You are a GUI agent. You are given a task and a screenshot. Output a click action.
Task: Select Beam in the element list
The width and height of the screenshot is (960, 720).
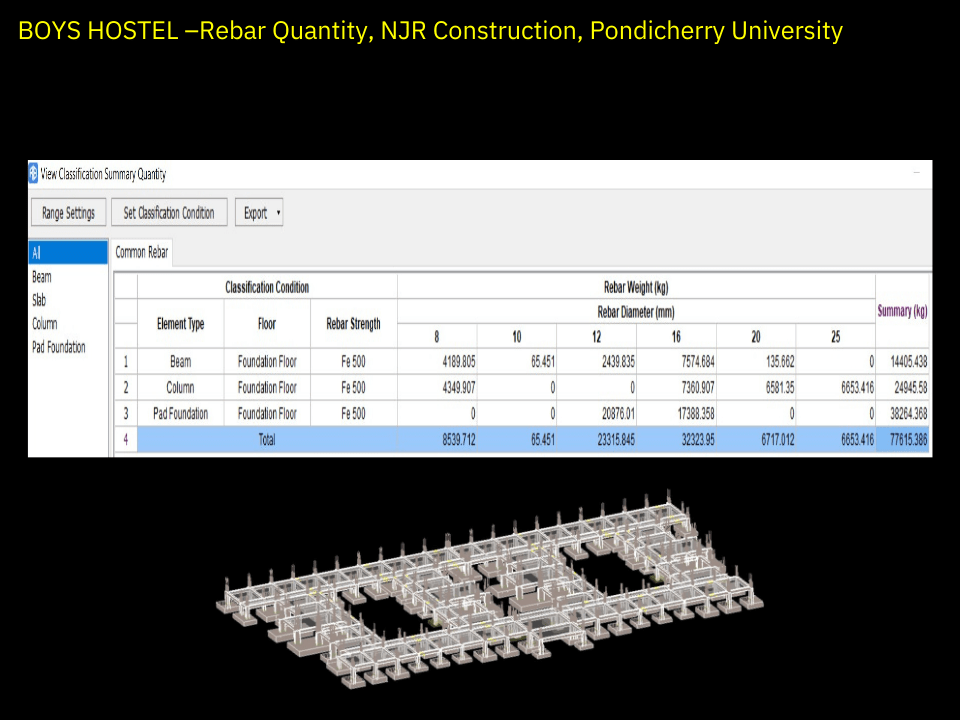[x=42, y=277]
